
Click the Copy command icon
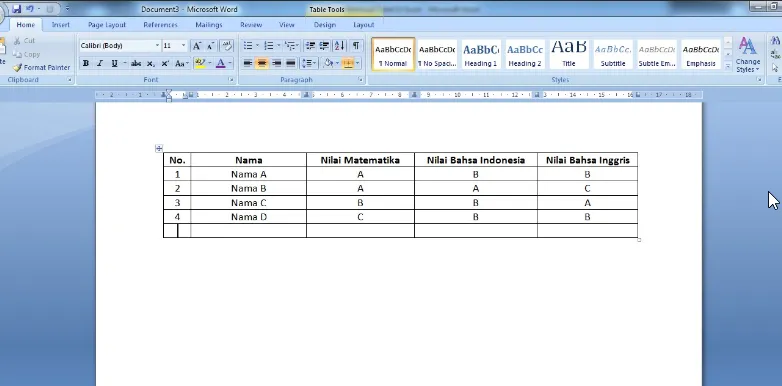(x=17, y=54)
